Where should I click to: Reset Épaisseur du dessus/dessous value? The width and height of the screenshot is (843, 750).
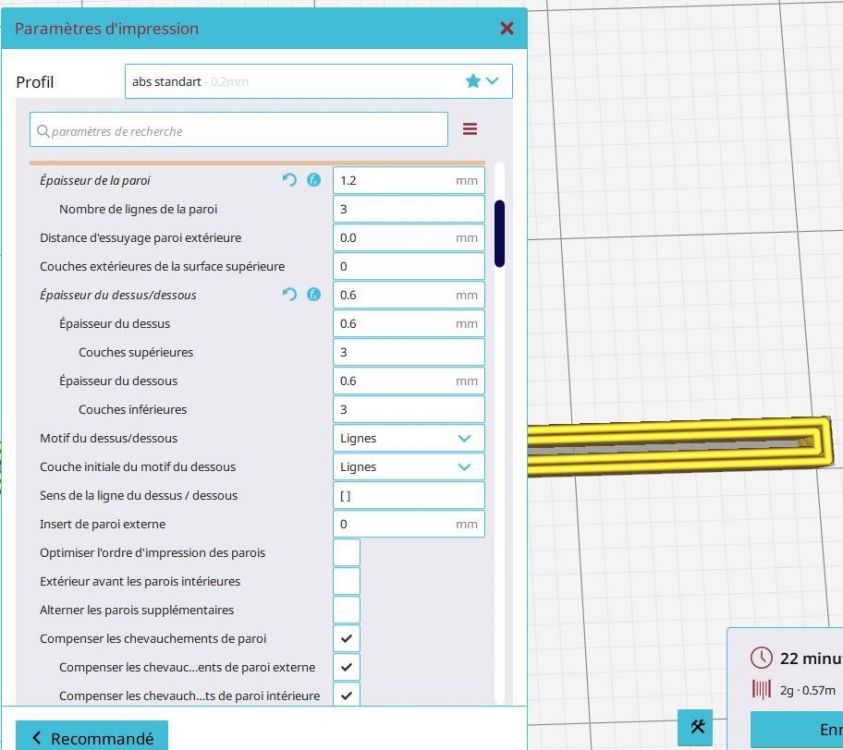click(289, 295)
